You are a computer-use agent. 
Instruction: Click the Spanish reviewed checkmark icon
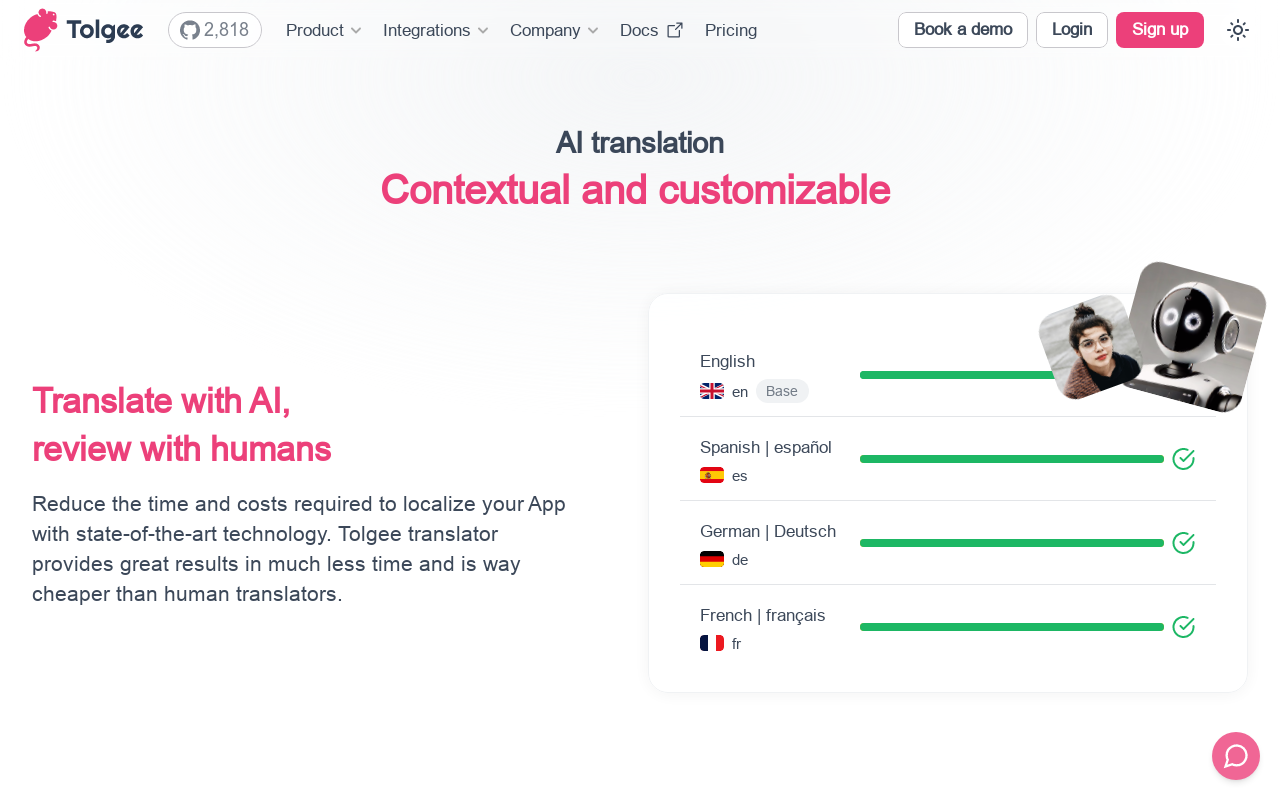(x=1184, y=459)
